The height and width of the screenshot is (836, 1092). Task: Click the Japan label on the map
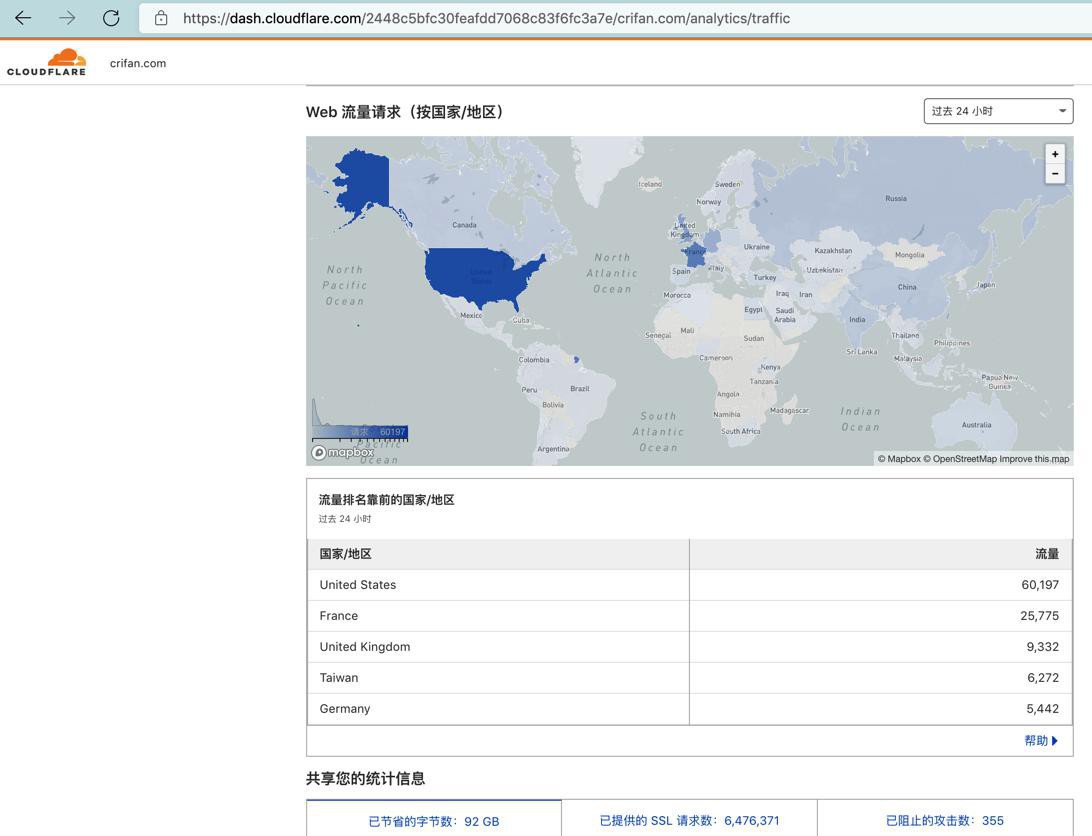click(985, 285)
